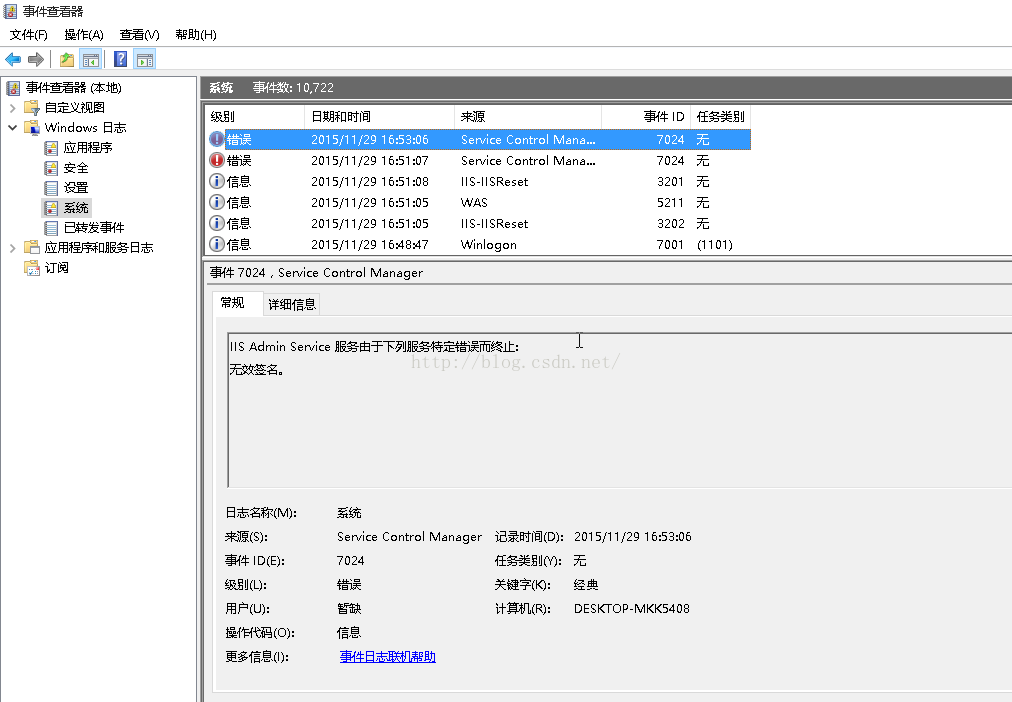The height and width of the screenshot is (702, 1012).
Task: Click the 来源 value Service Control Manager
Action: [x=409, y=537]
